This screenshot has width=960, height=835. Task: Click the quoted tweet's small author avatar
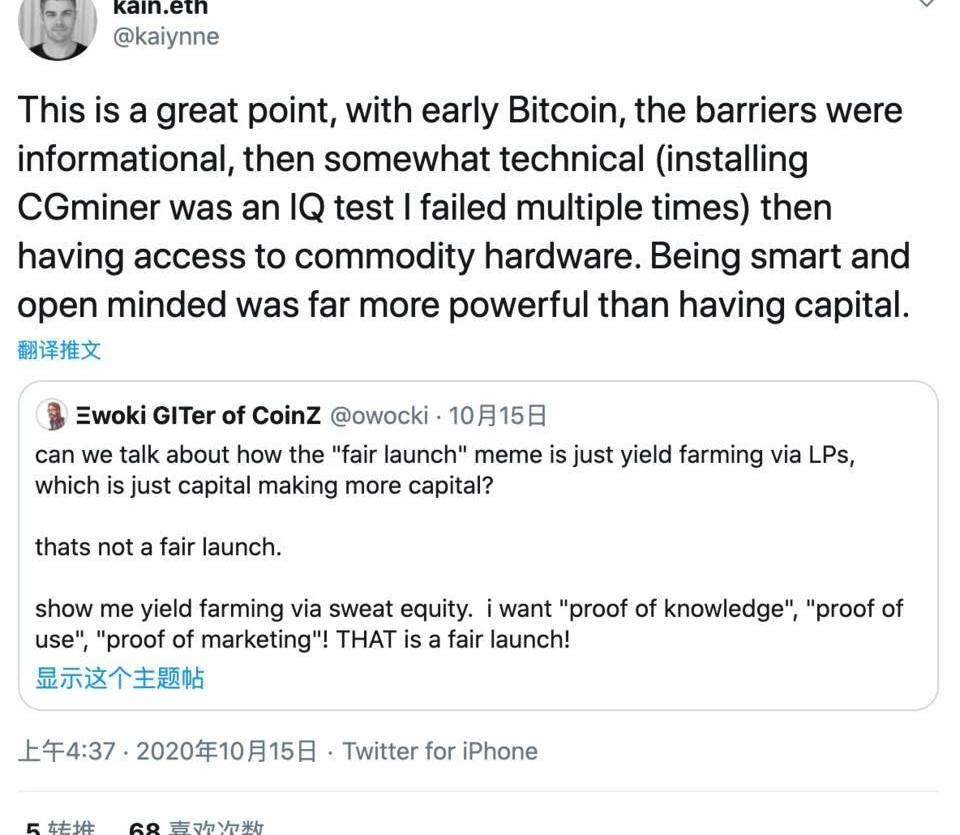click(50, 415)
